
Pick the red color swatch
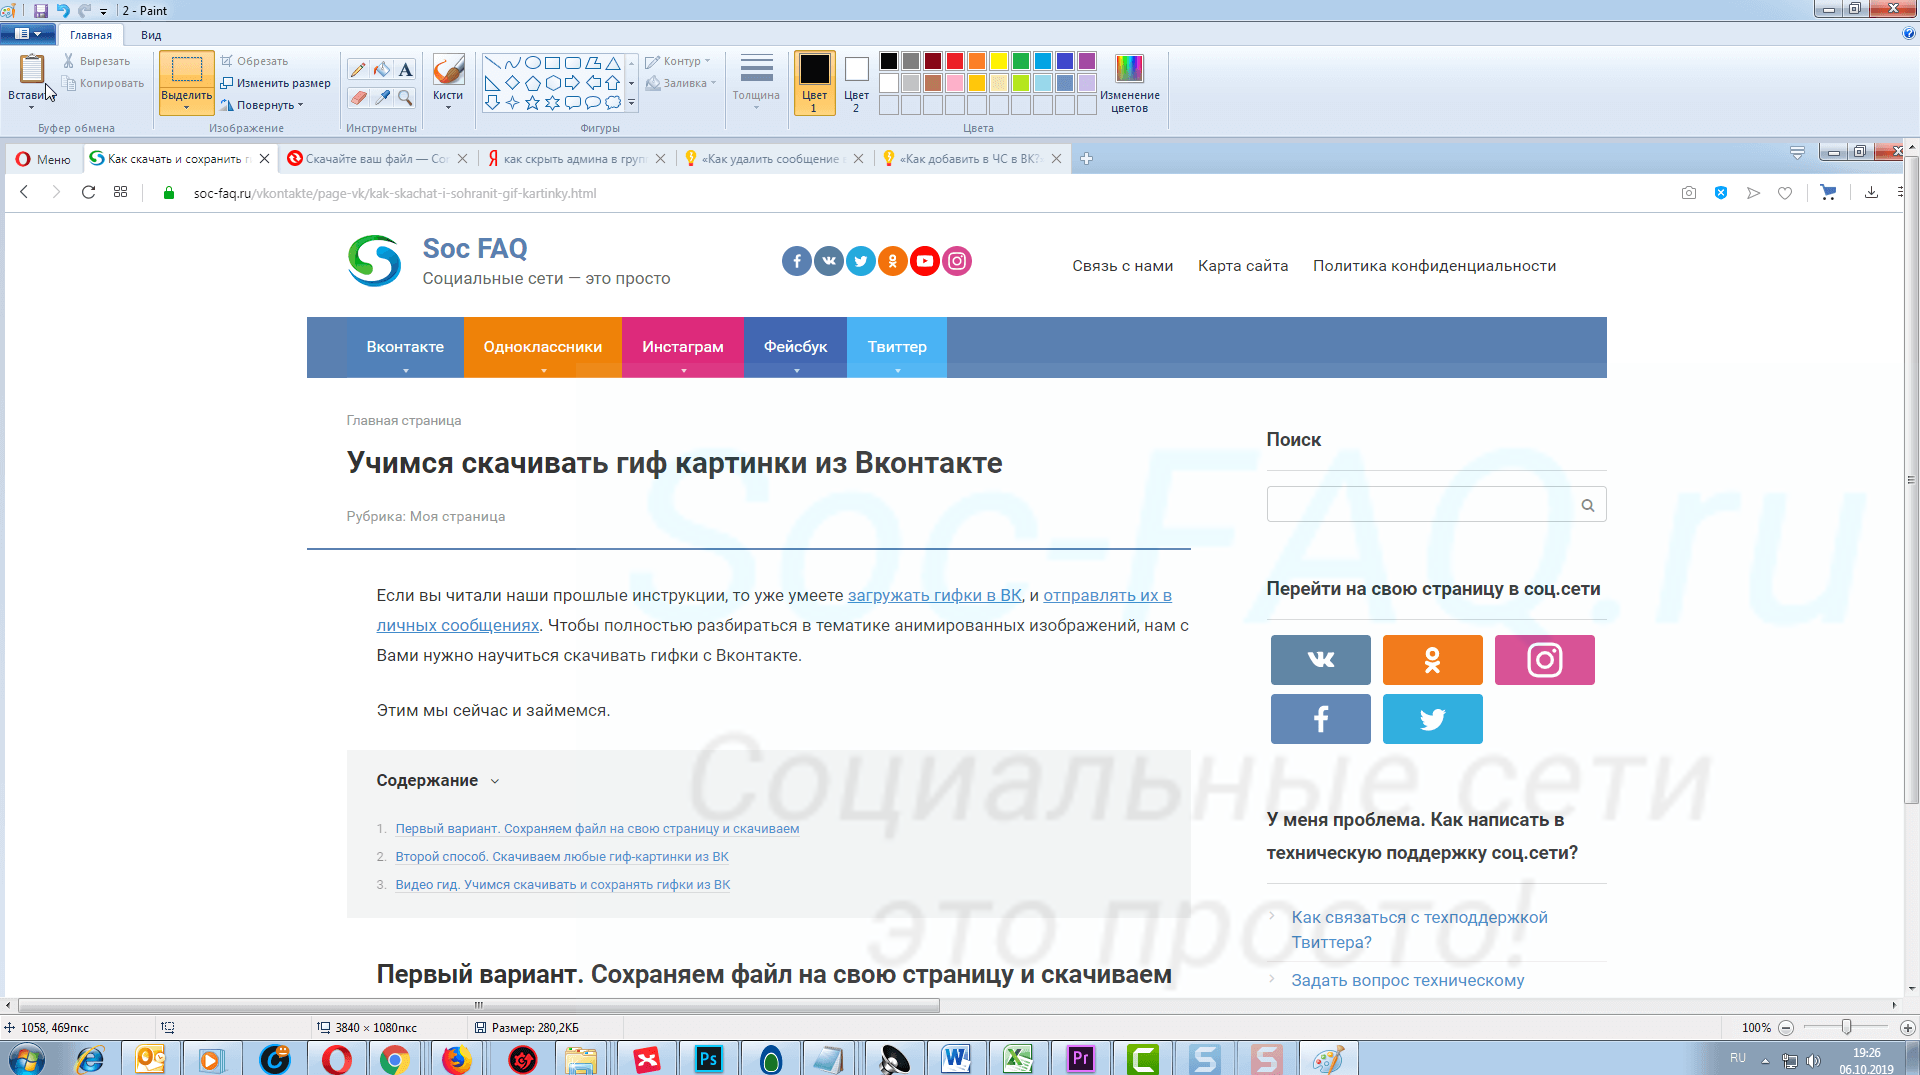click(x=955, y=61)
